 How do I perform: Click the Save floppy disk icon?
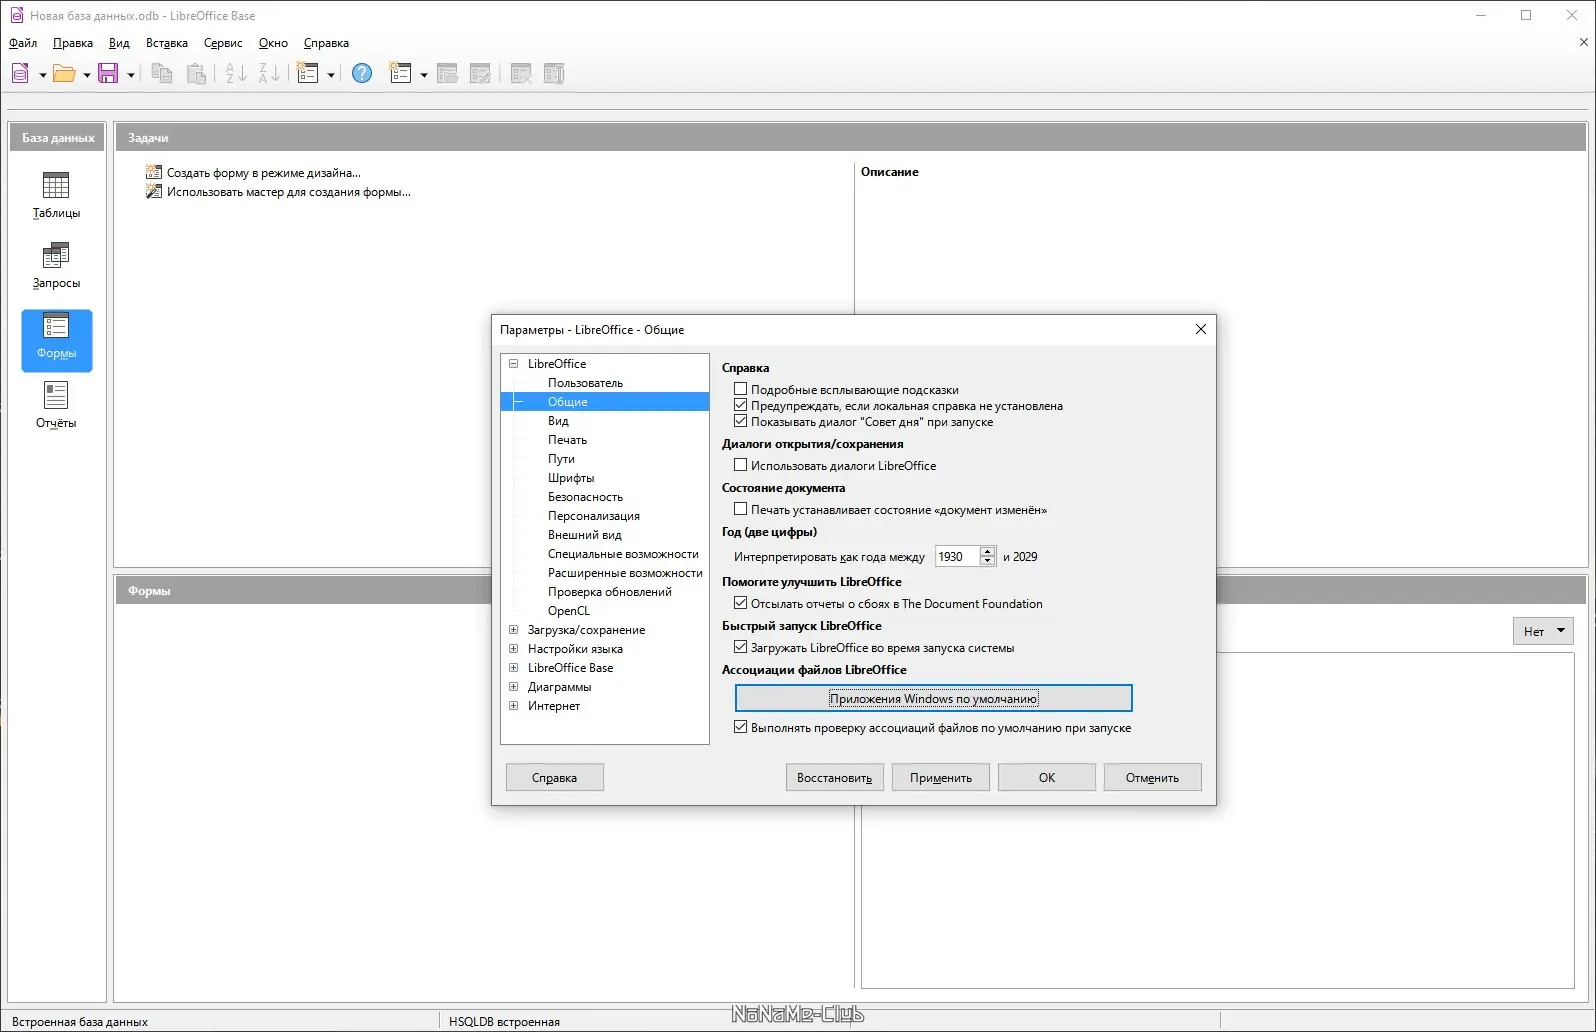pos(108,73)
